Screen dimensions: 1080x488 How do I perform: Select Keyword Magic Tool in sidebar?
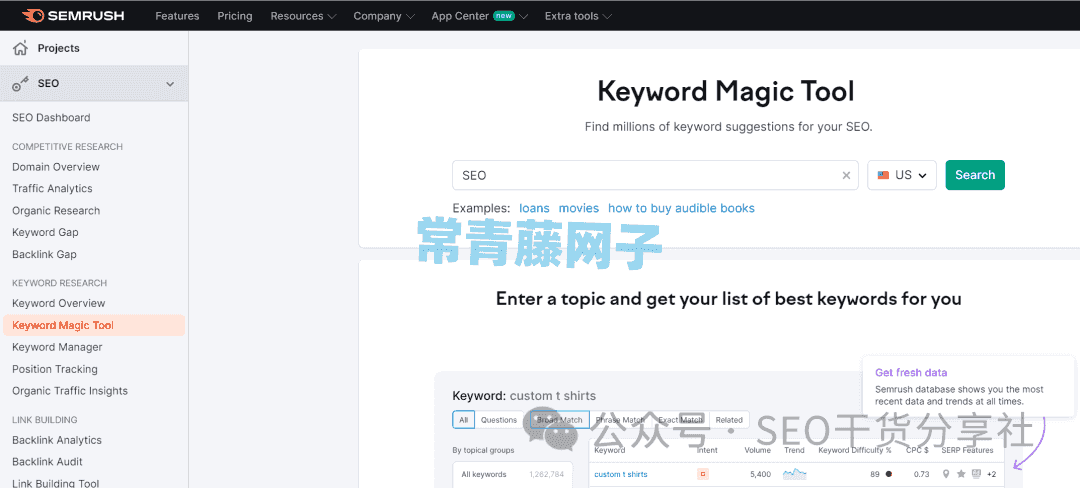[94, 326]
